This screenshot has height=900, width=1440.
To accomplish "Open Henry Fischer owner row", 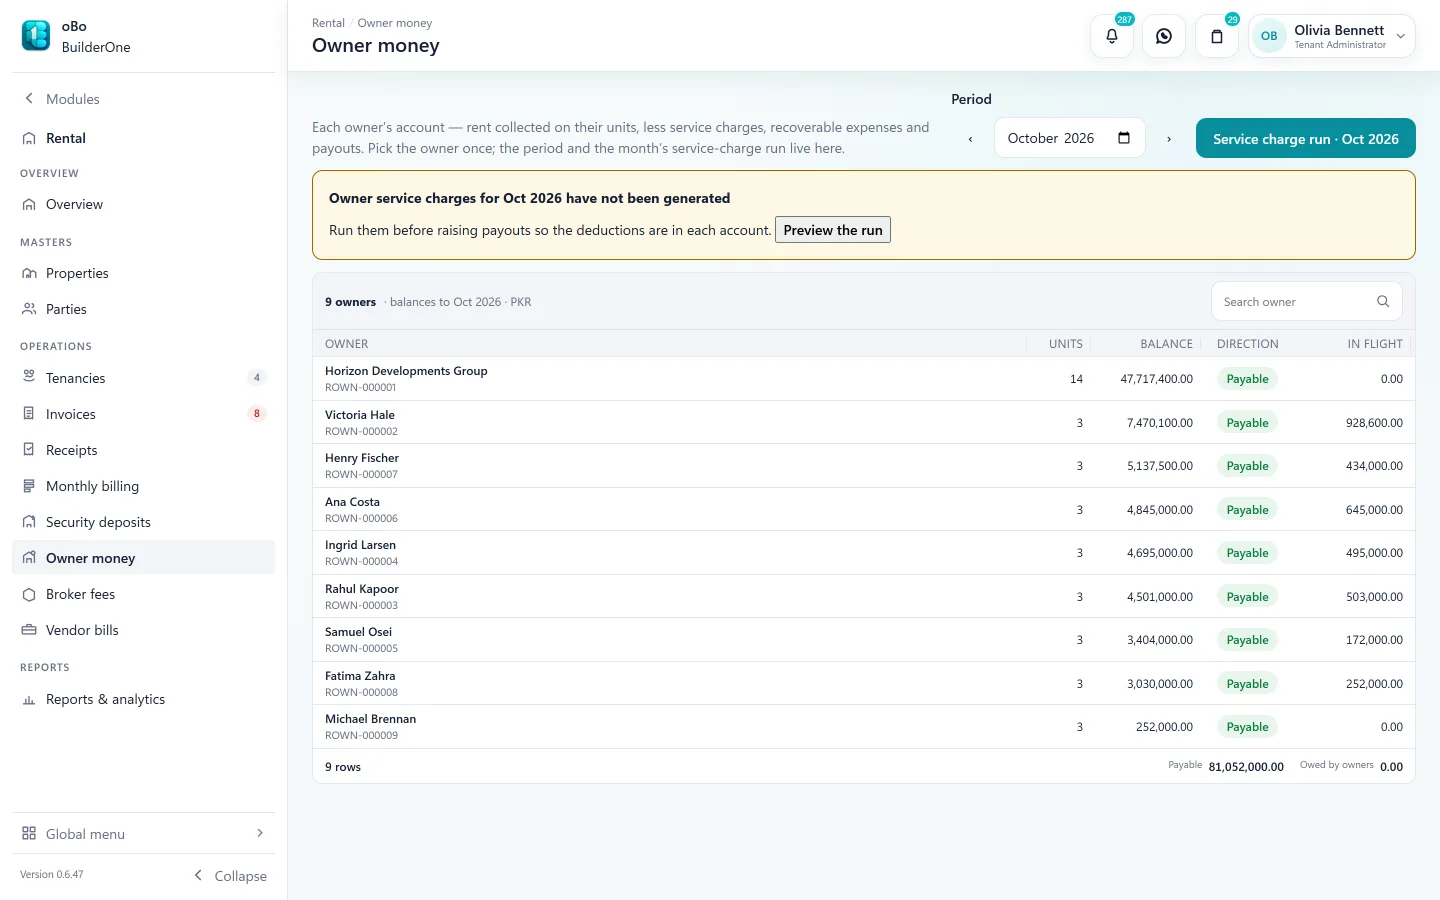I will point(864,466).
